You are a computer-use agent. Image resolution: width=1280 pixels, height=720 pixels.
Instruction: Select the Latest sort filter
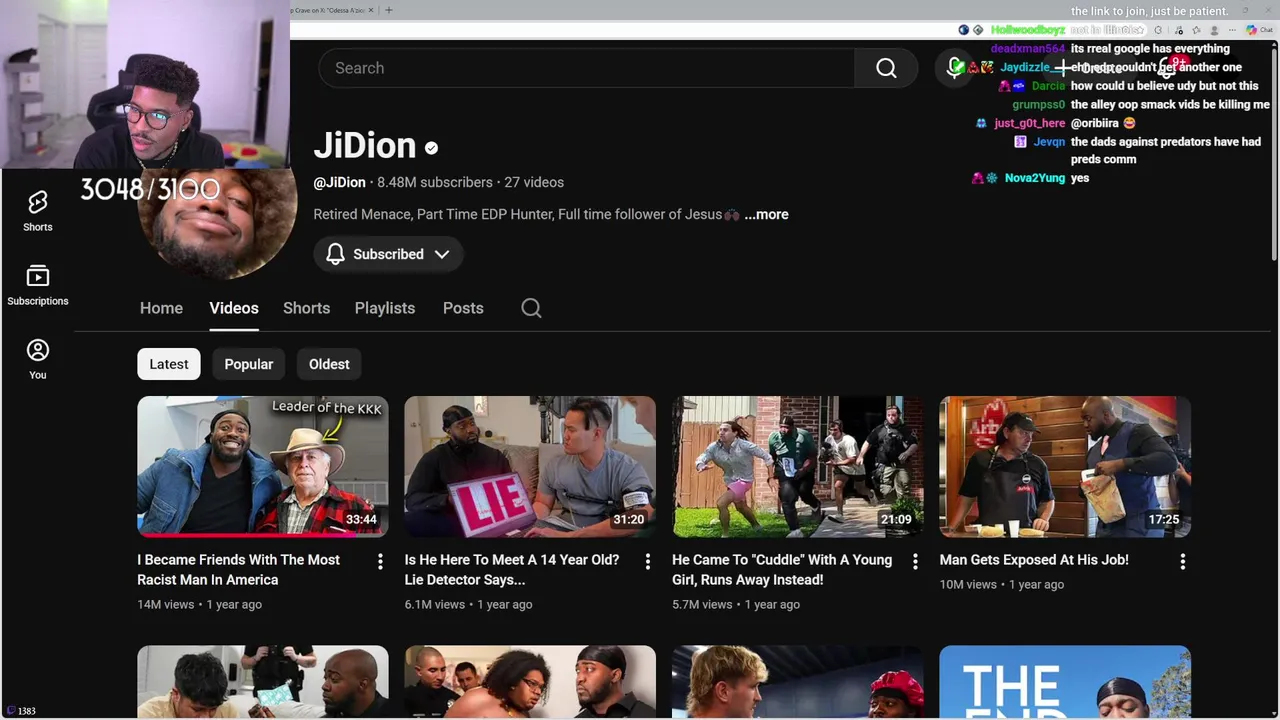point(169,364)
